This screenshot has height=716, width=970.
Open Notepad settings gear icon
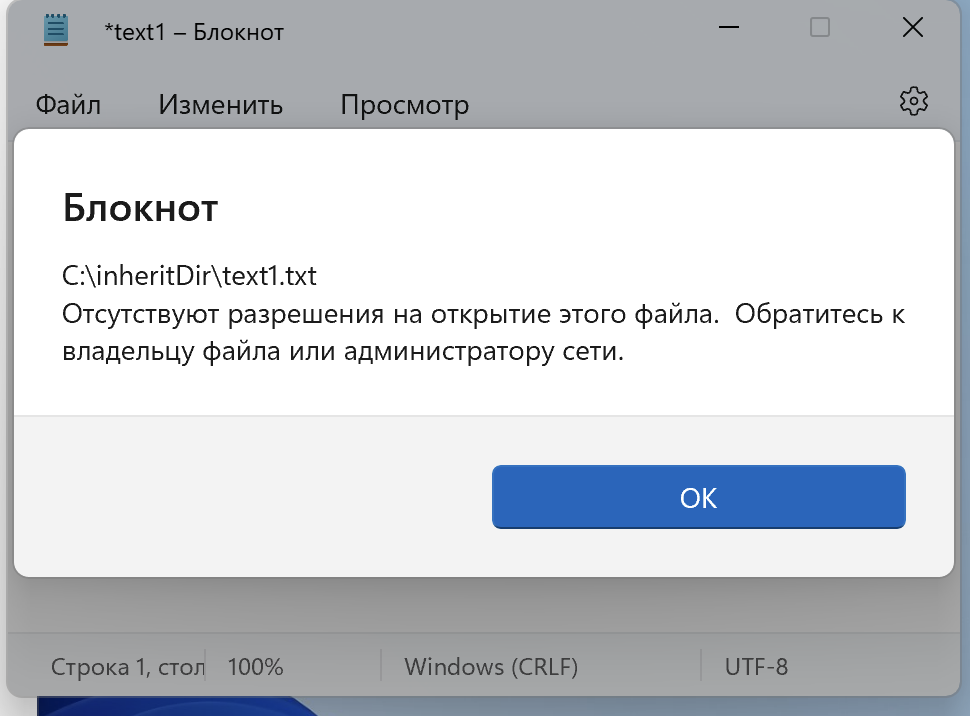coord(914,101)
